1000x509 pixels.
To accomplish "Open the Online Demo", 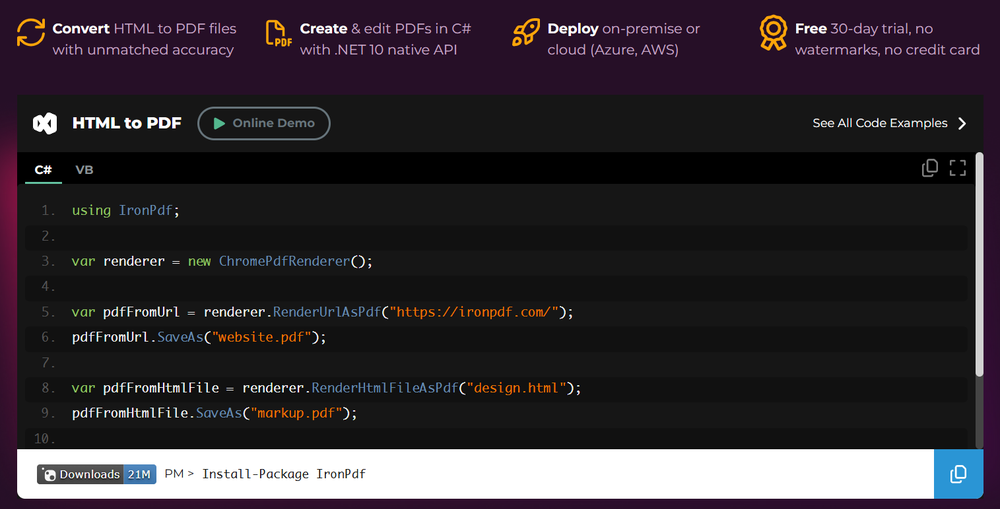I will tap(264, 123).
